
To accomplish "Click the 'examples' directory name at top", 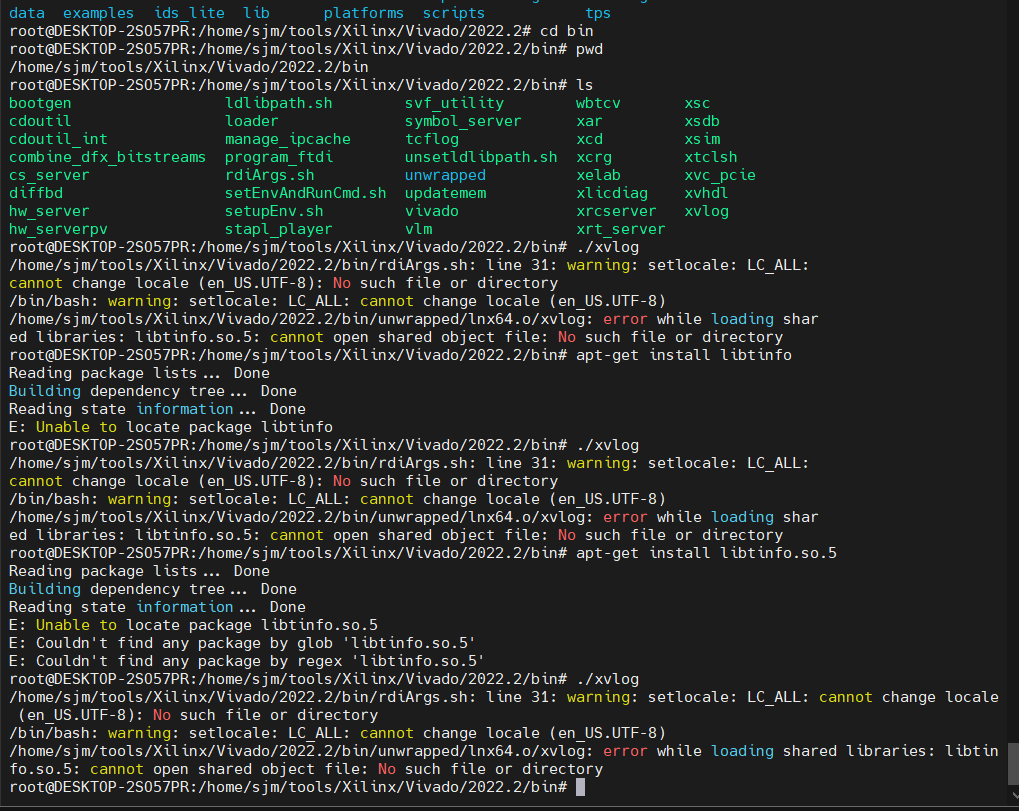I will click(98, 13).
